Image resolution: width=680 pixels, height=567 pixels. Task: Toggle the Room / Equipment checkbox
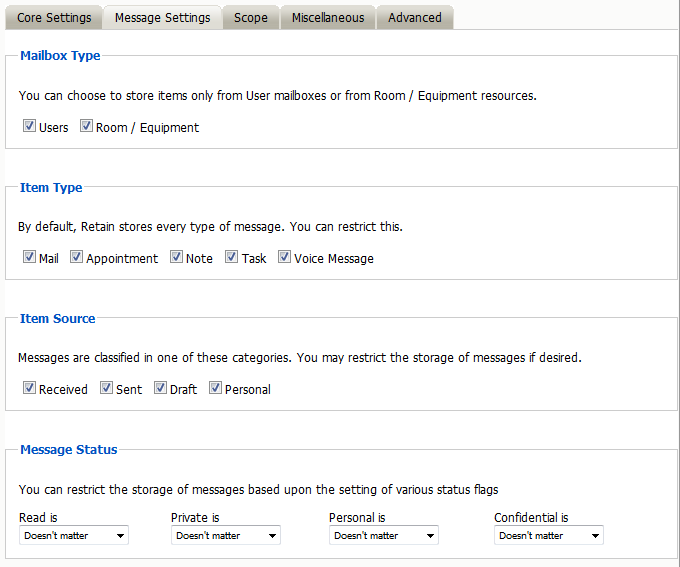pyautogui.click(x=86, y=127)
